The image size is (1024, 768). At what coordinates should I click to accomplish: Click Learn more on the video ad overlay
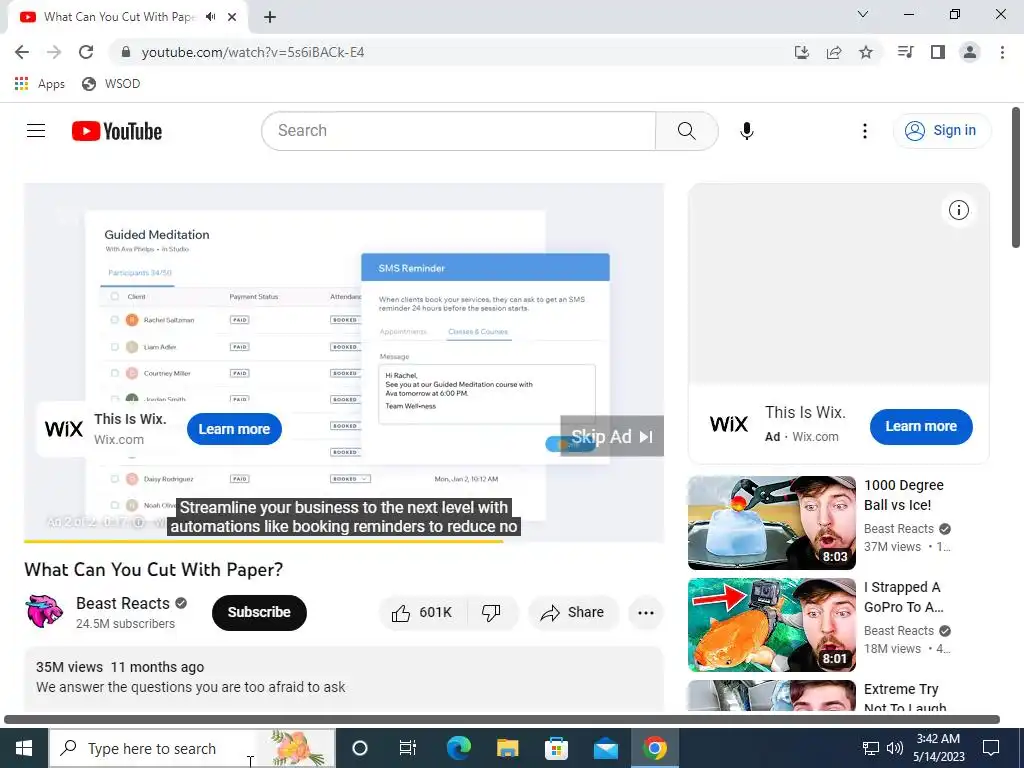[234, 429]
